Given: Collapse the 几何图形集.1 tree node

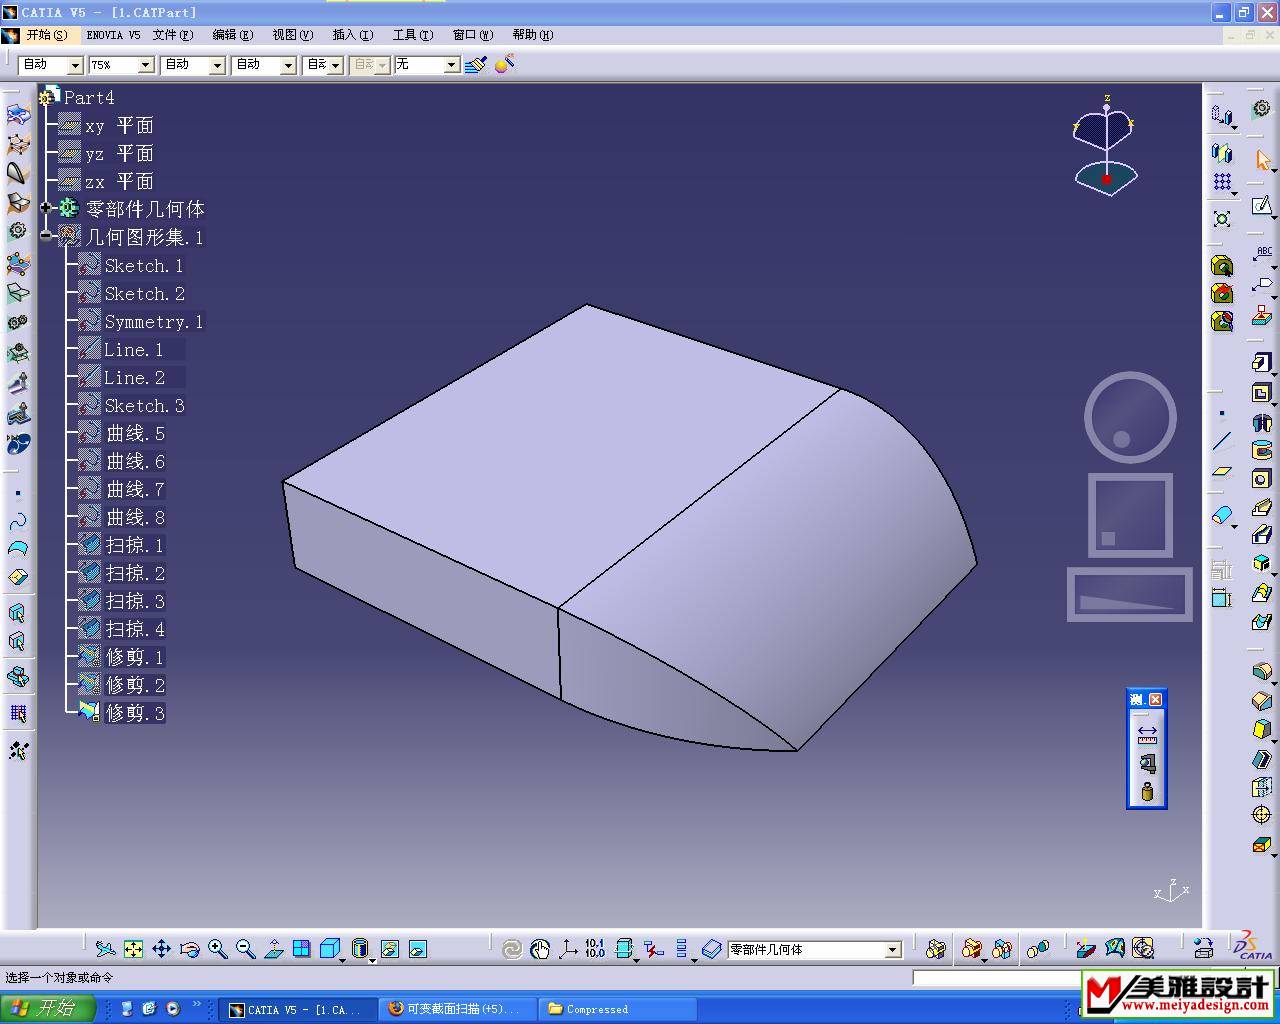Looking at the screenshot, I should coord(46,236).
